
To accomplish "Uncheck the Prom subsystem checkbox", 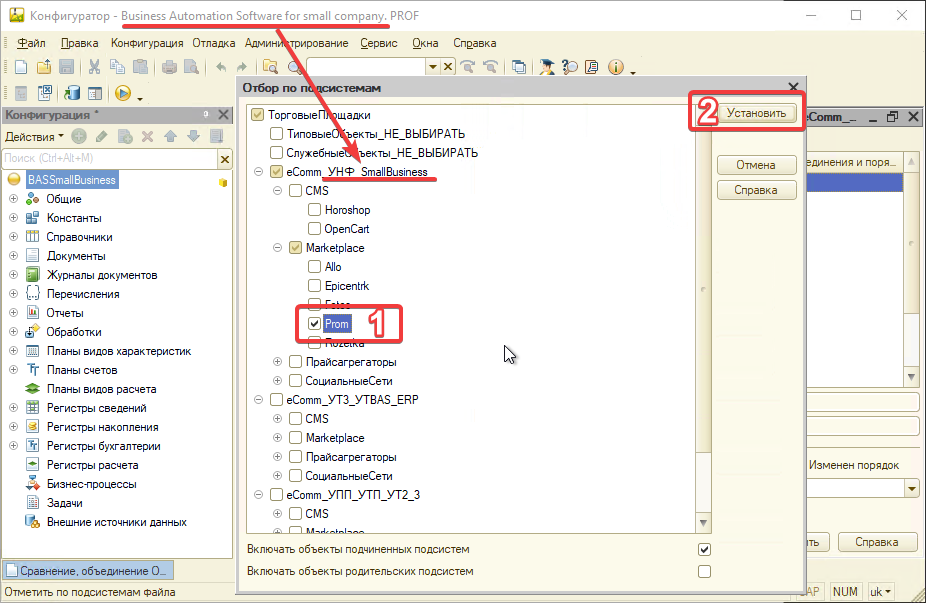I will 315,324.
